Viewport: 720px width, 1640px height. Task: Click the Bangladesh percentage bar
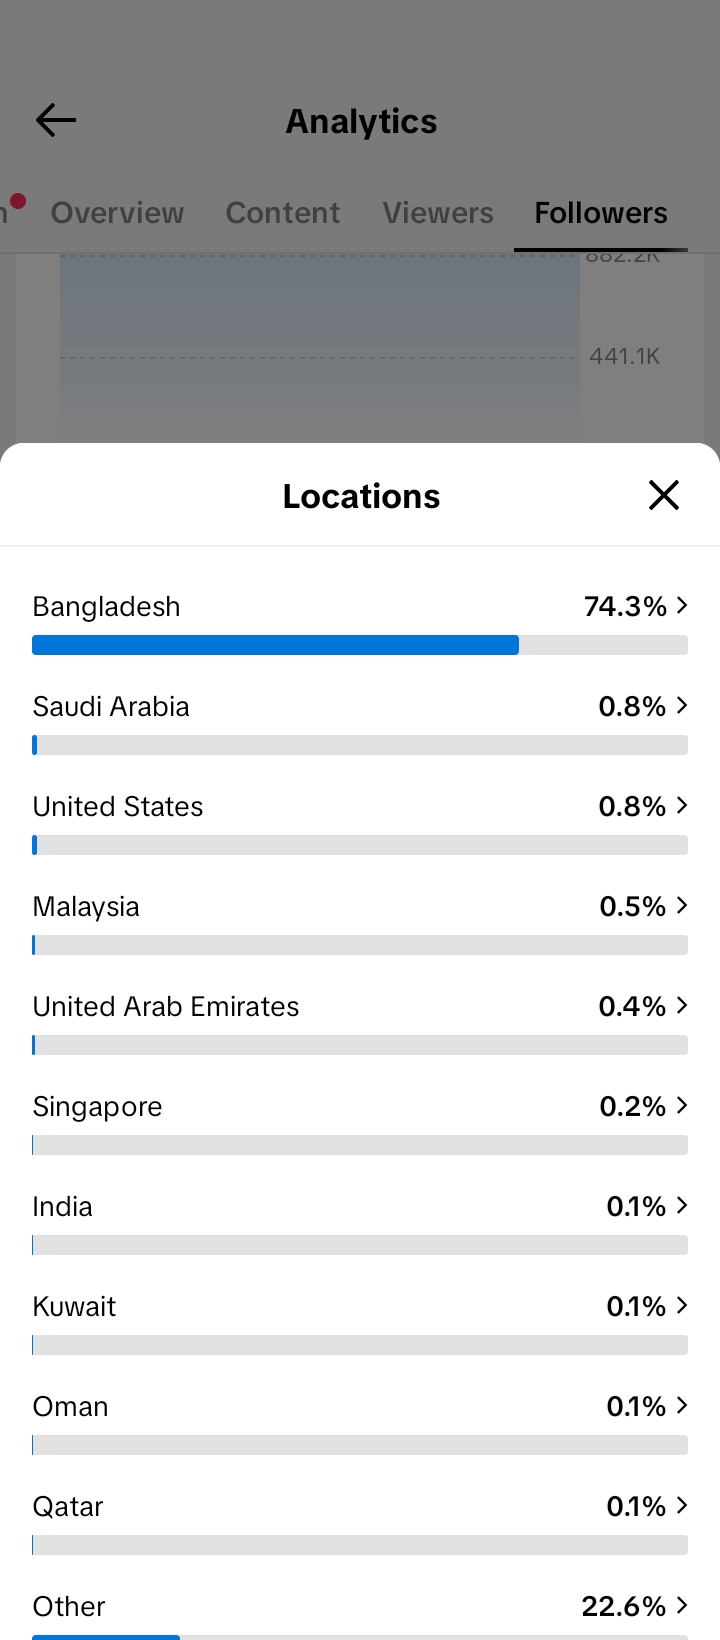click(x=360, y=645)
